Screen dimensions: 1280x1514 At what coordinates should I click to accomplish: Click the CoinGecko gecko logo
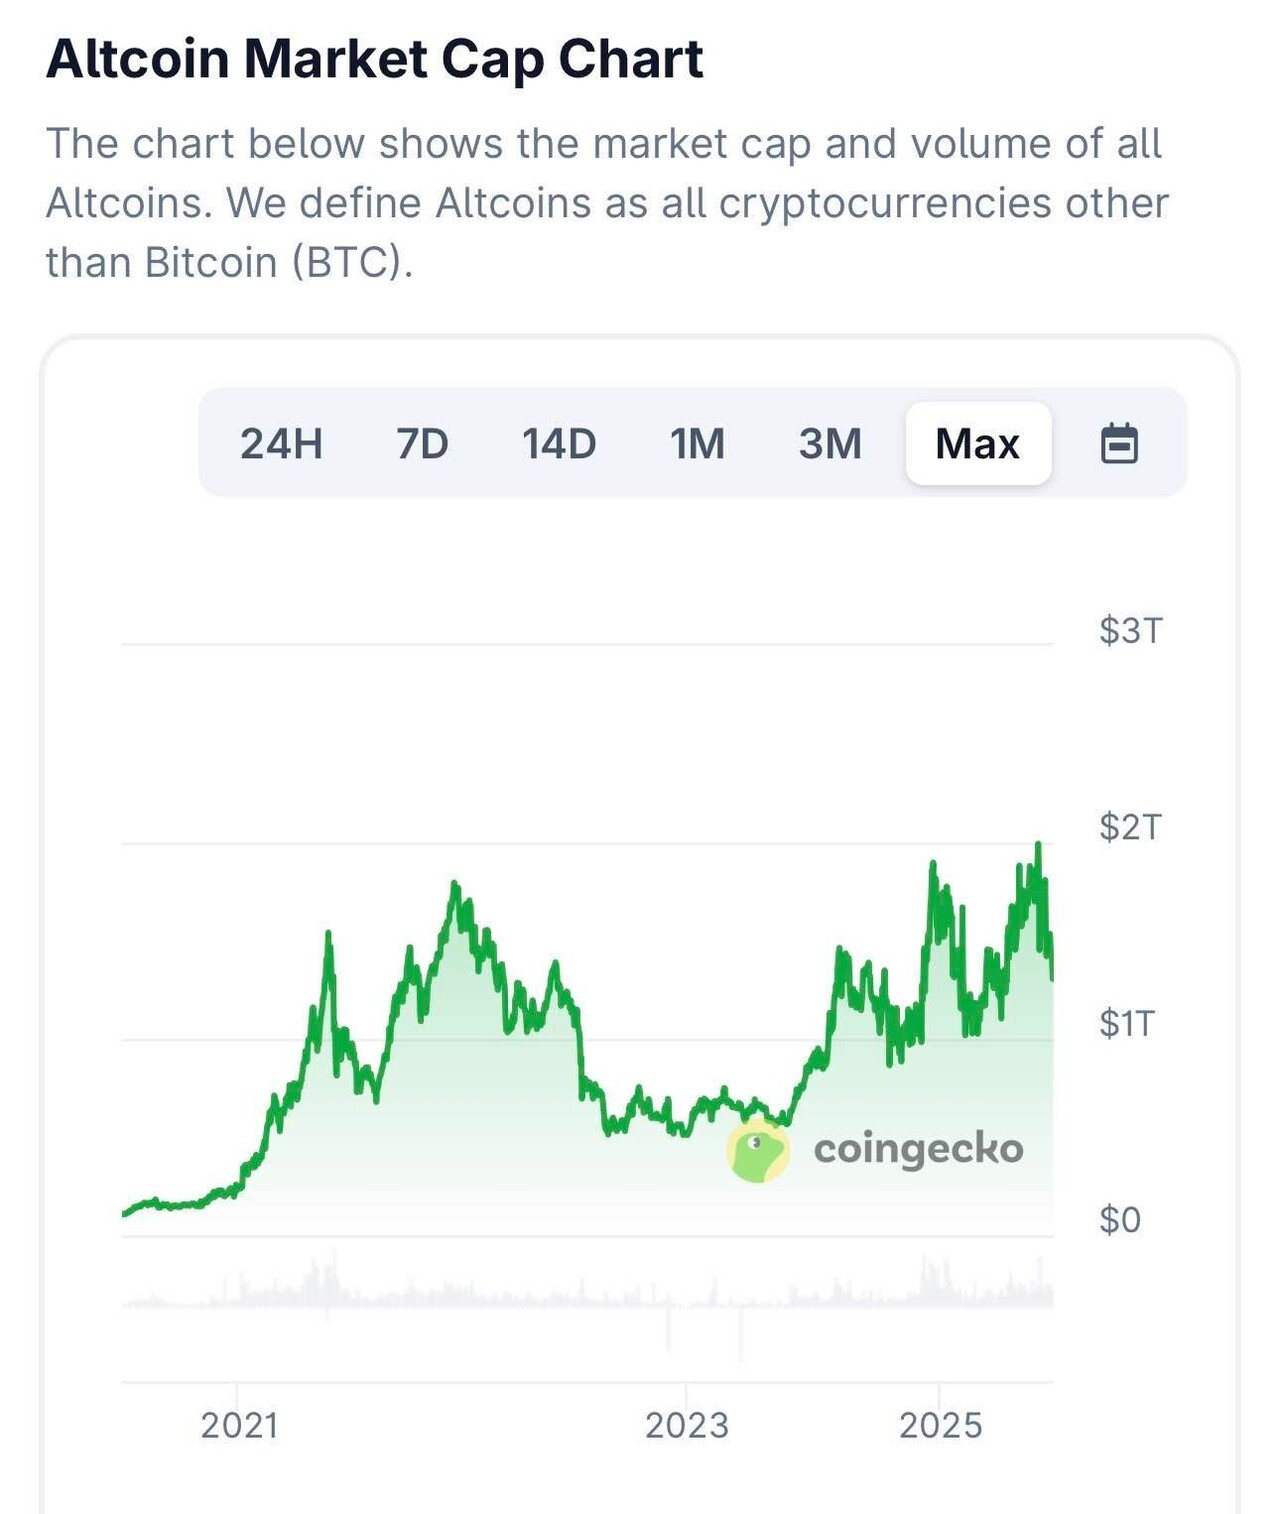point(757,1150)
